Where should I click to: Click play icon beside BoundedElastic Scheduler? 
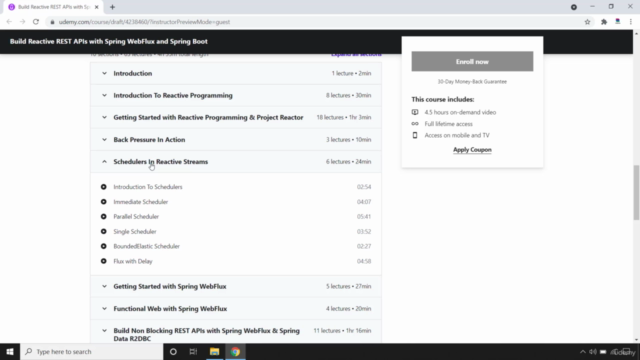[104, 246]
